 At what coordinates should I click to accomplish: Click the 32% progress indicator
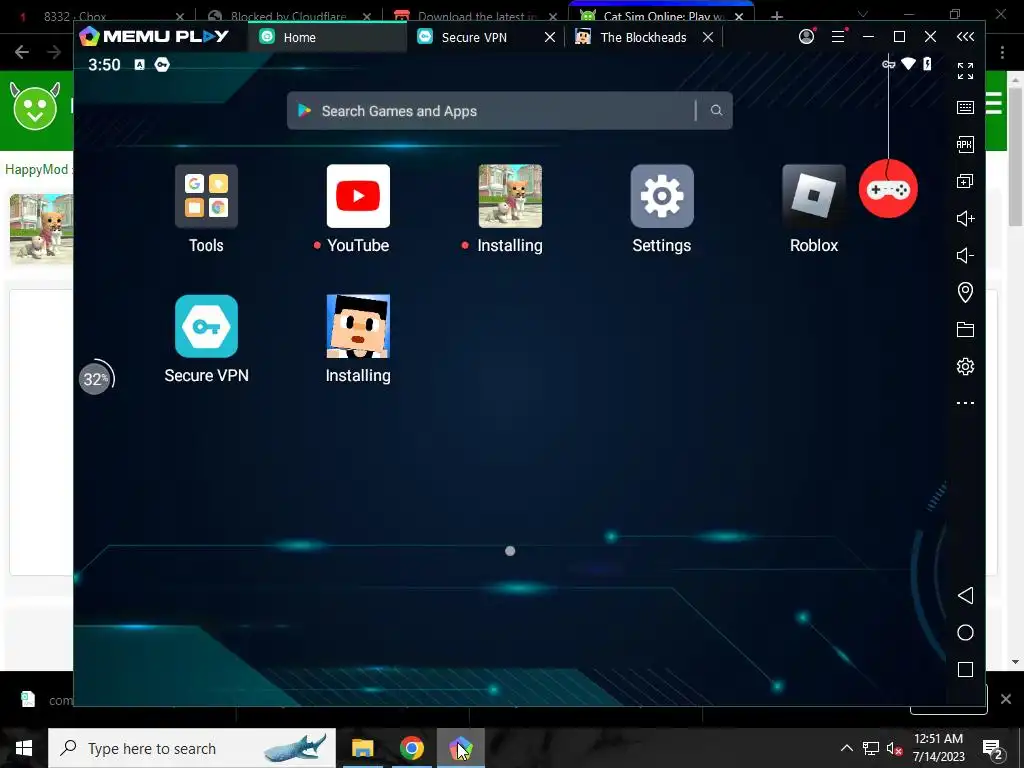95,378
